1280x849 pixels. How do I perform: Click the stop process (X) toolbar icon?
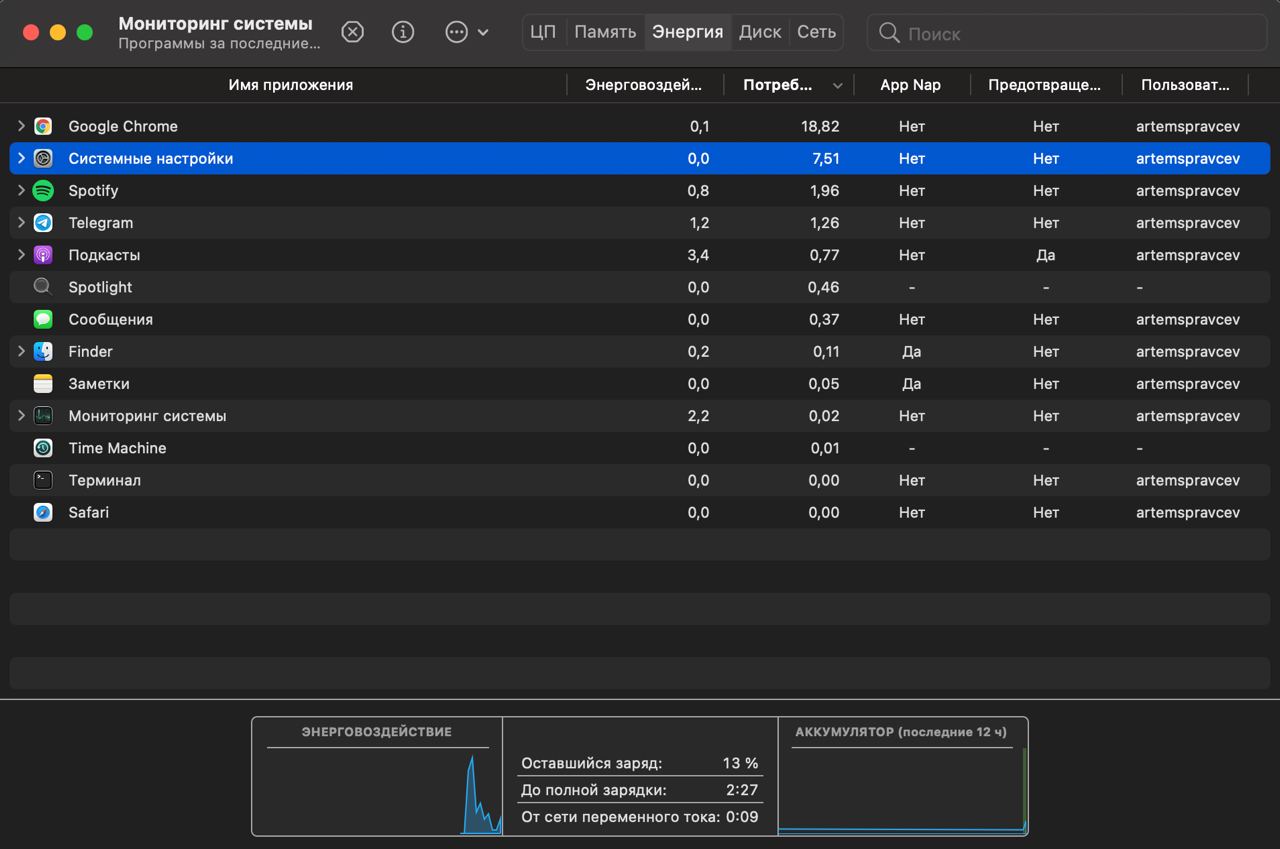pyautogui.click(x=353, y=32)
